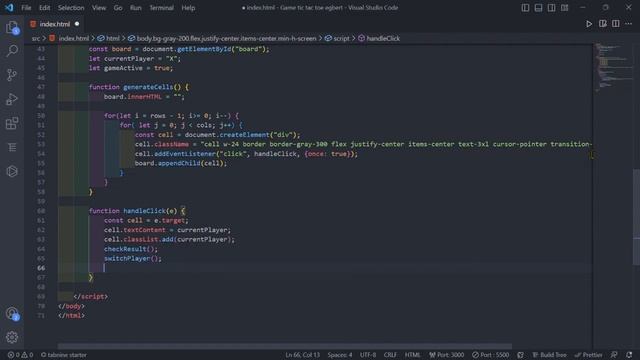Open the hexagon icon in activity bar
Viewport: 640px width, 360px height.
(x=12, y=171)
